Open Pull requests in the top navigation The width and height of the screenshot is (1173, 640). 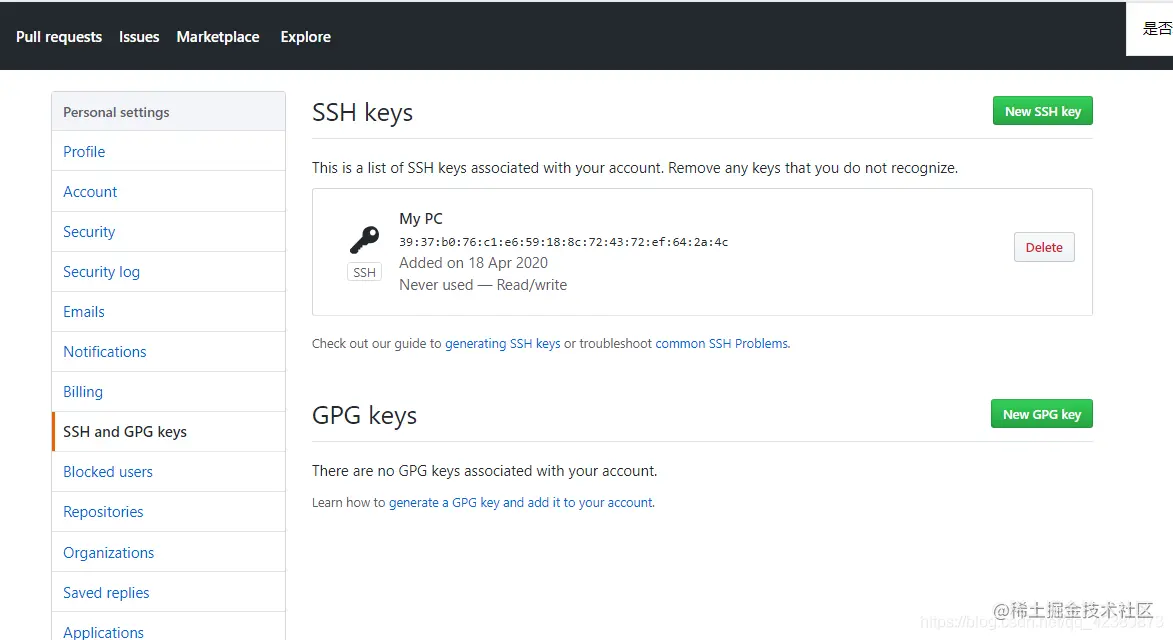click(x=59, y=37)
